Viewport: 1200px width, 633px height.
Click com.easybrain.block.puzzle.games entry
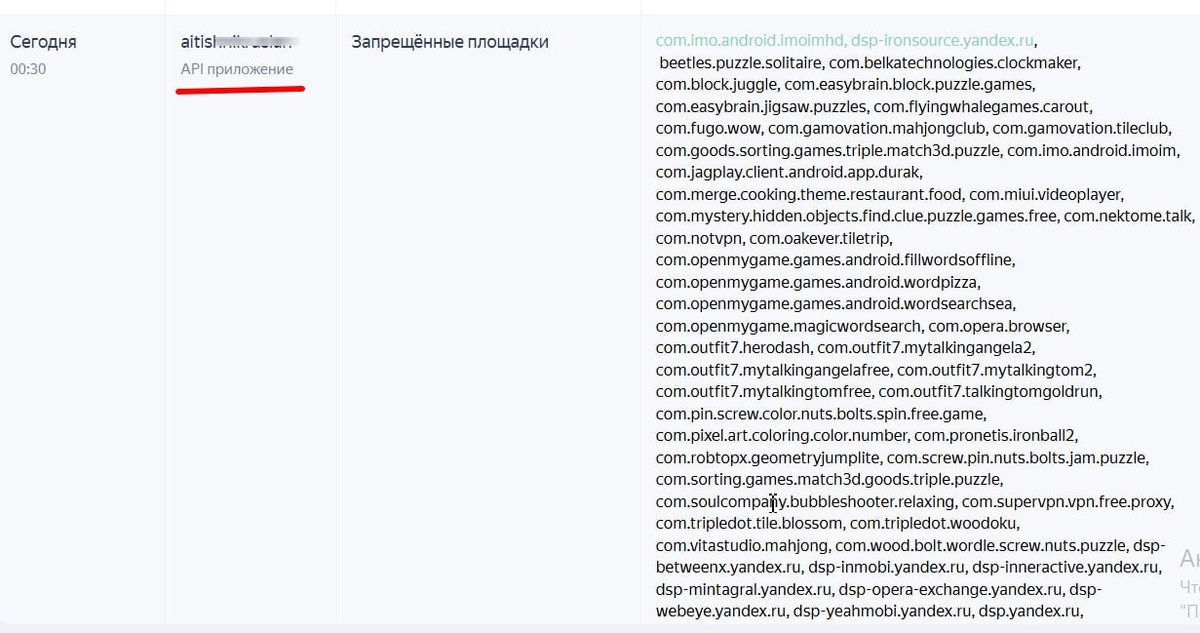(909, 85)
